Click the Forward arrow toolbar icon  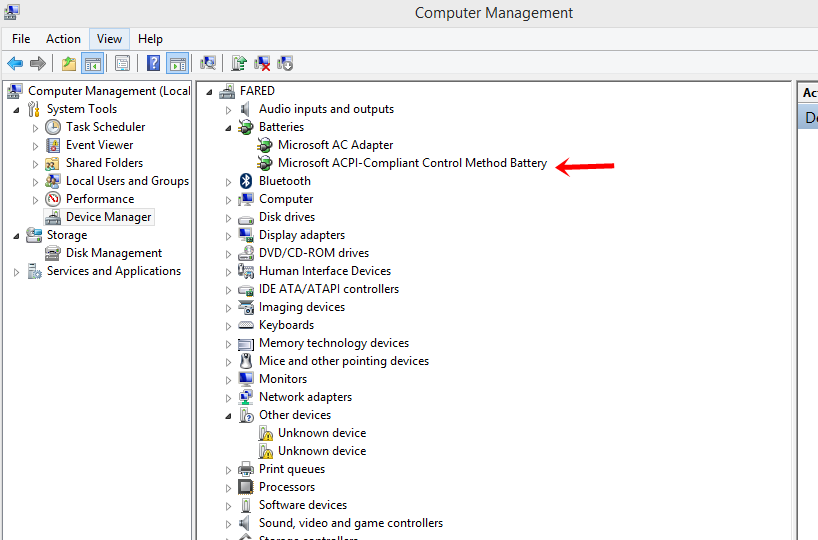click(38, 64)
